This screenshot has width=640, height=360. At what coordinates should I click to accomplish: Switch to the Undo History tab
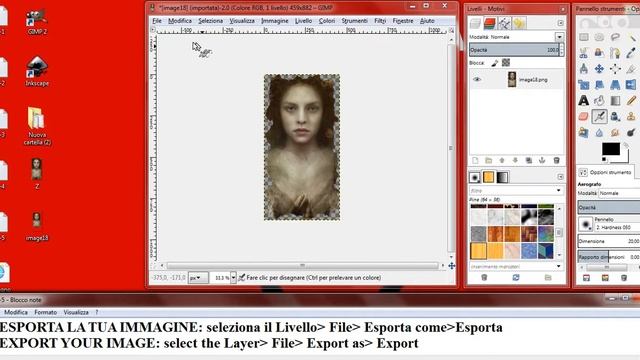519,23
